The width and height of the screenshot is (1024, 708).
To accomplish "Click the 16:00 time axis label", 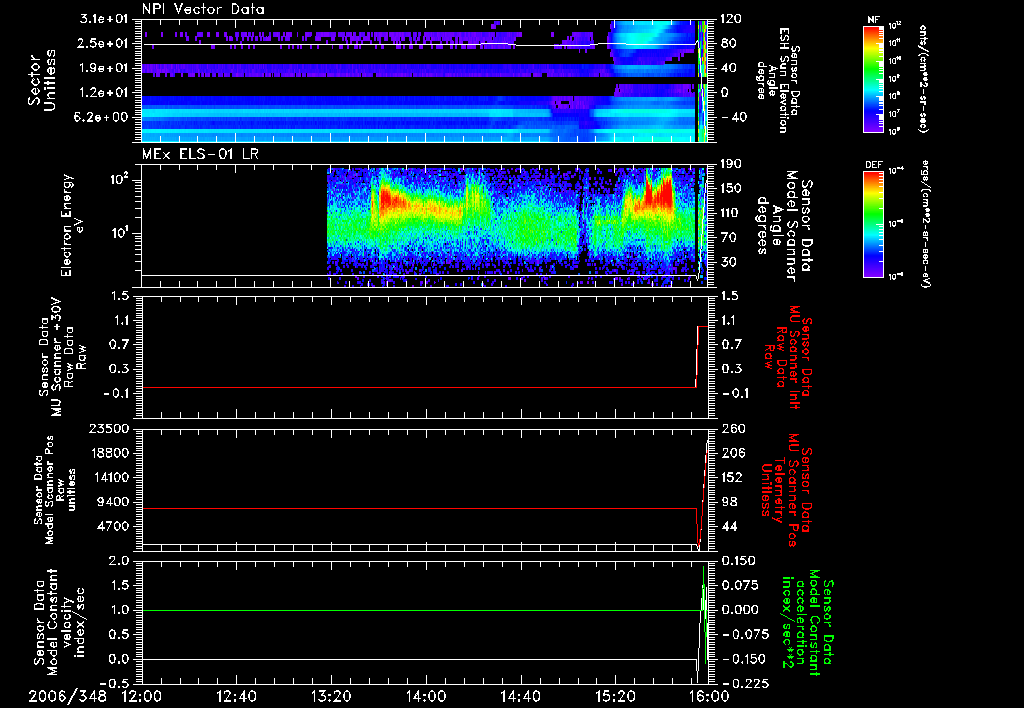I will tap(707, 694).
